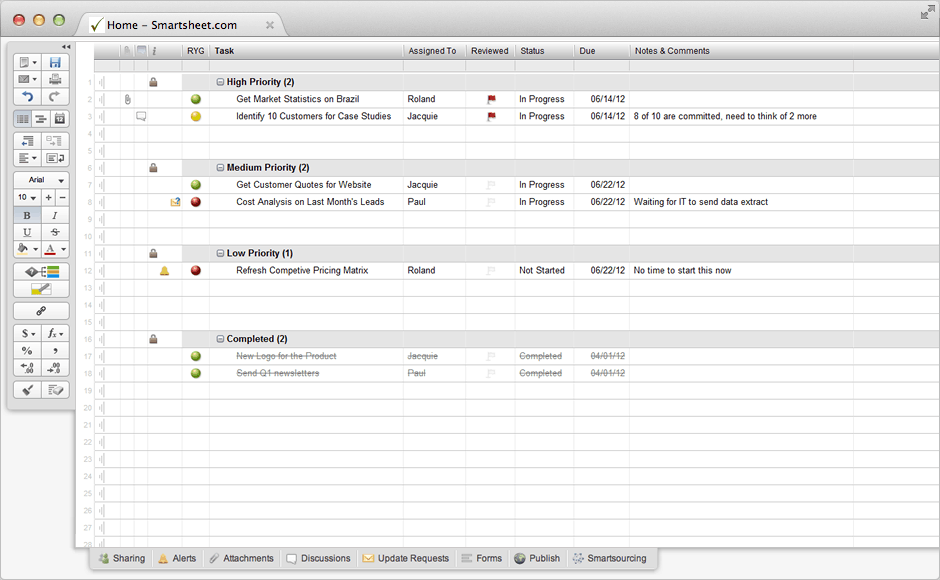Click red status ball for Refresh Pricing Matrix
Viewport: 940px width, 580px height.
(x=196, y=270)
